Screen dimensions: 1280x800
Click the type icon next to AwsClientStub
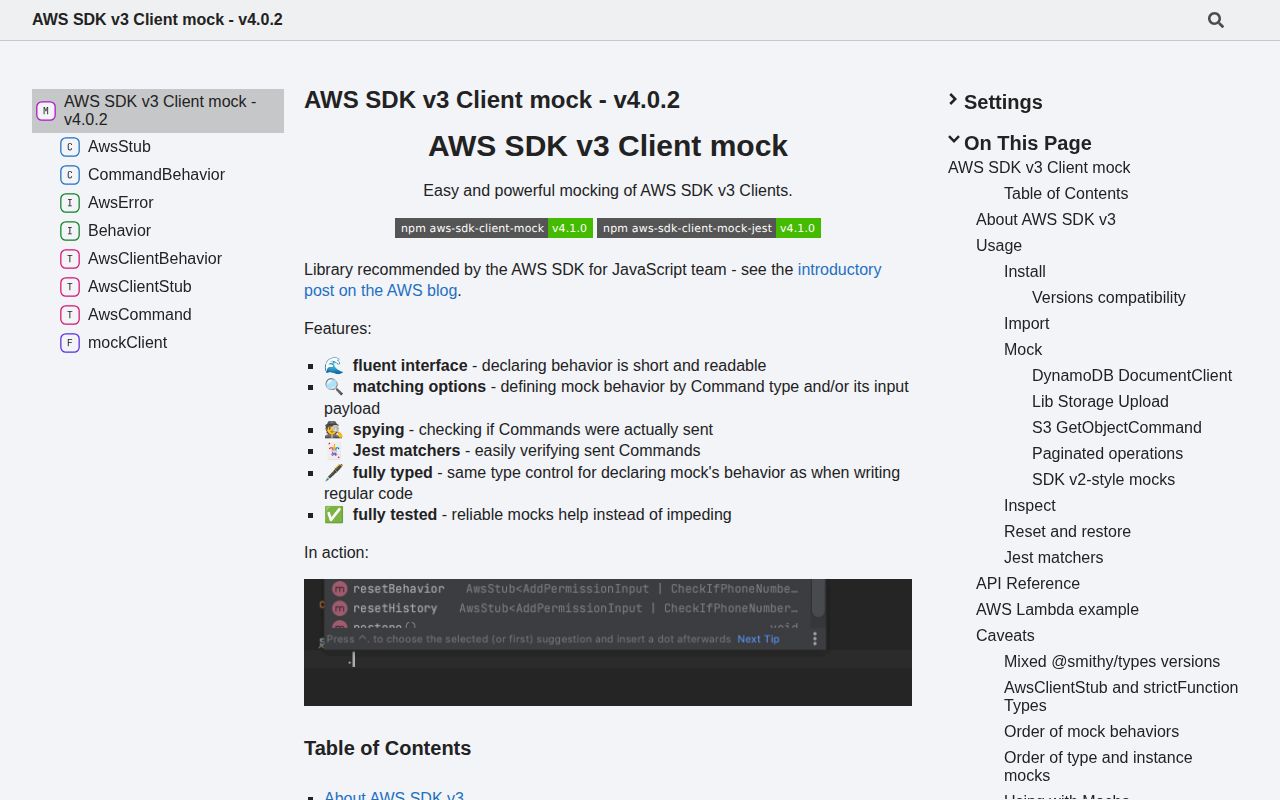click(70, 287)
